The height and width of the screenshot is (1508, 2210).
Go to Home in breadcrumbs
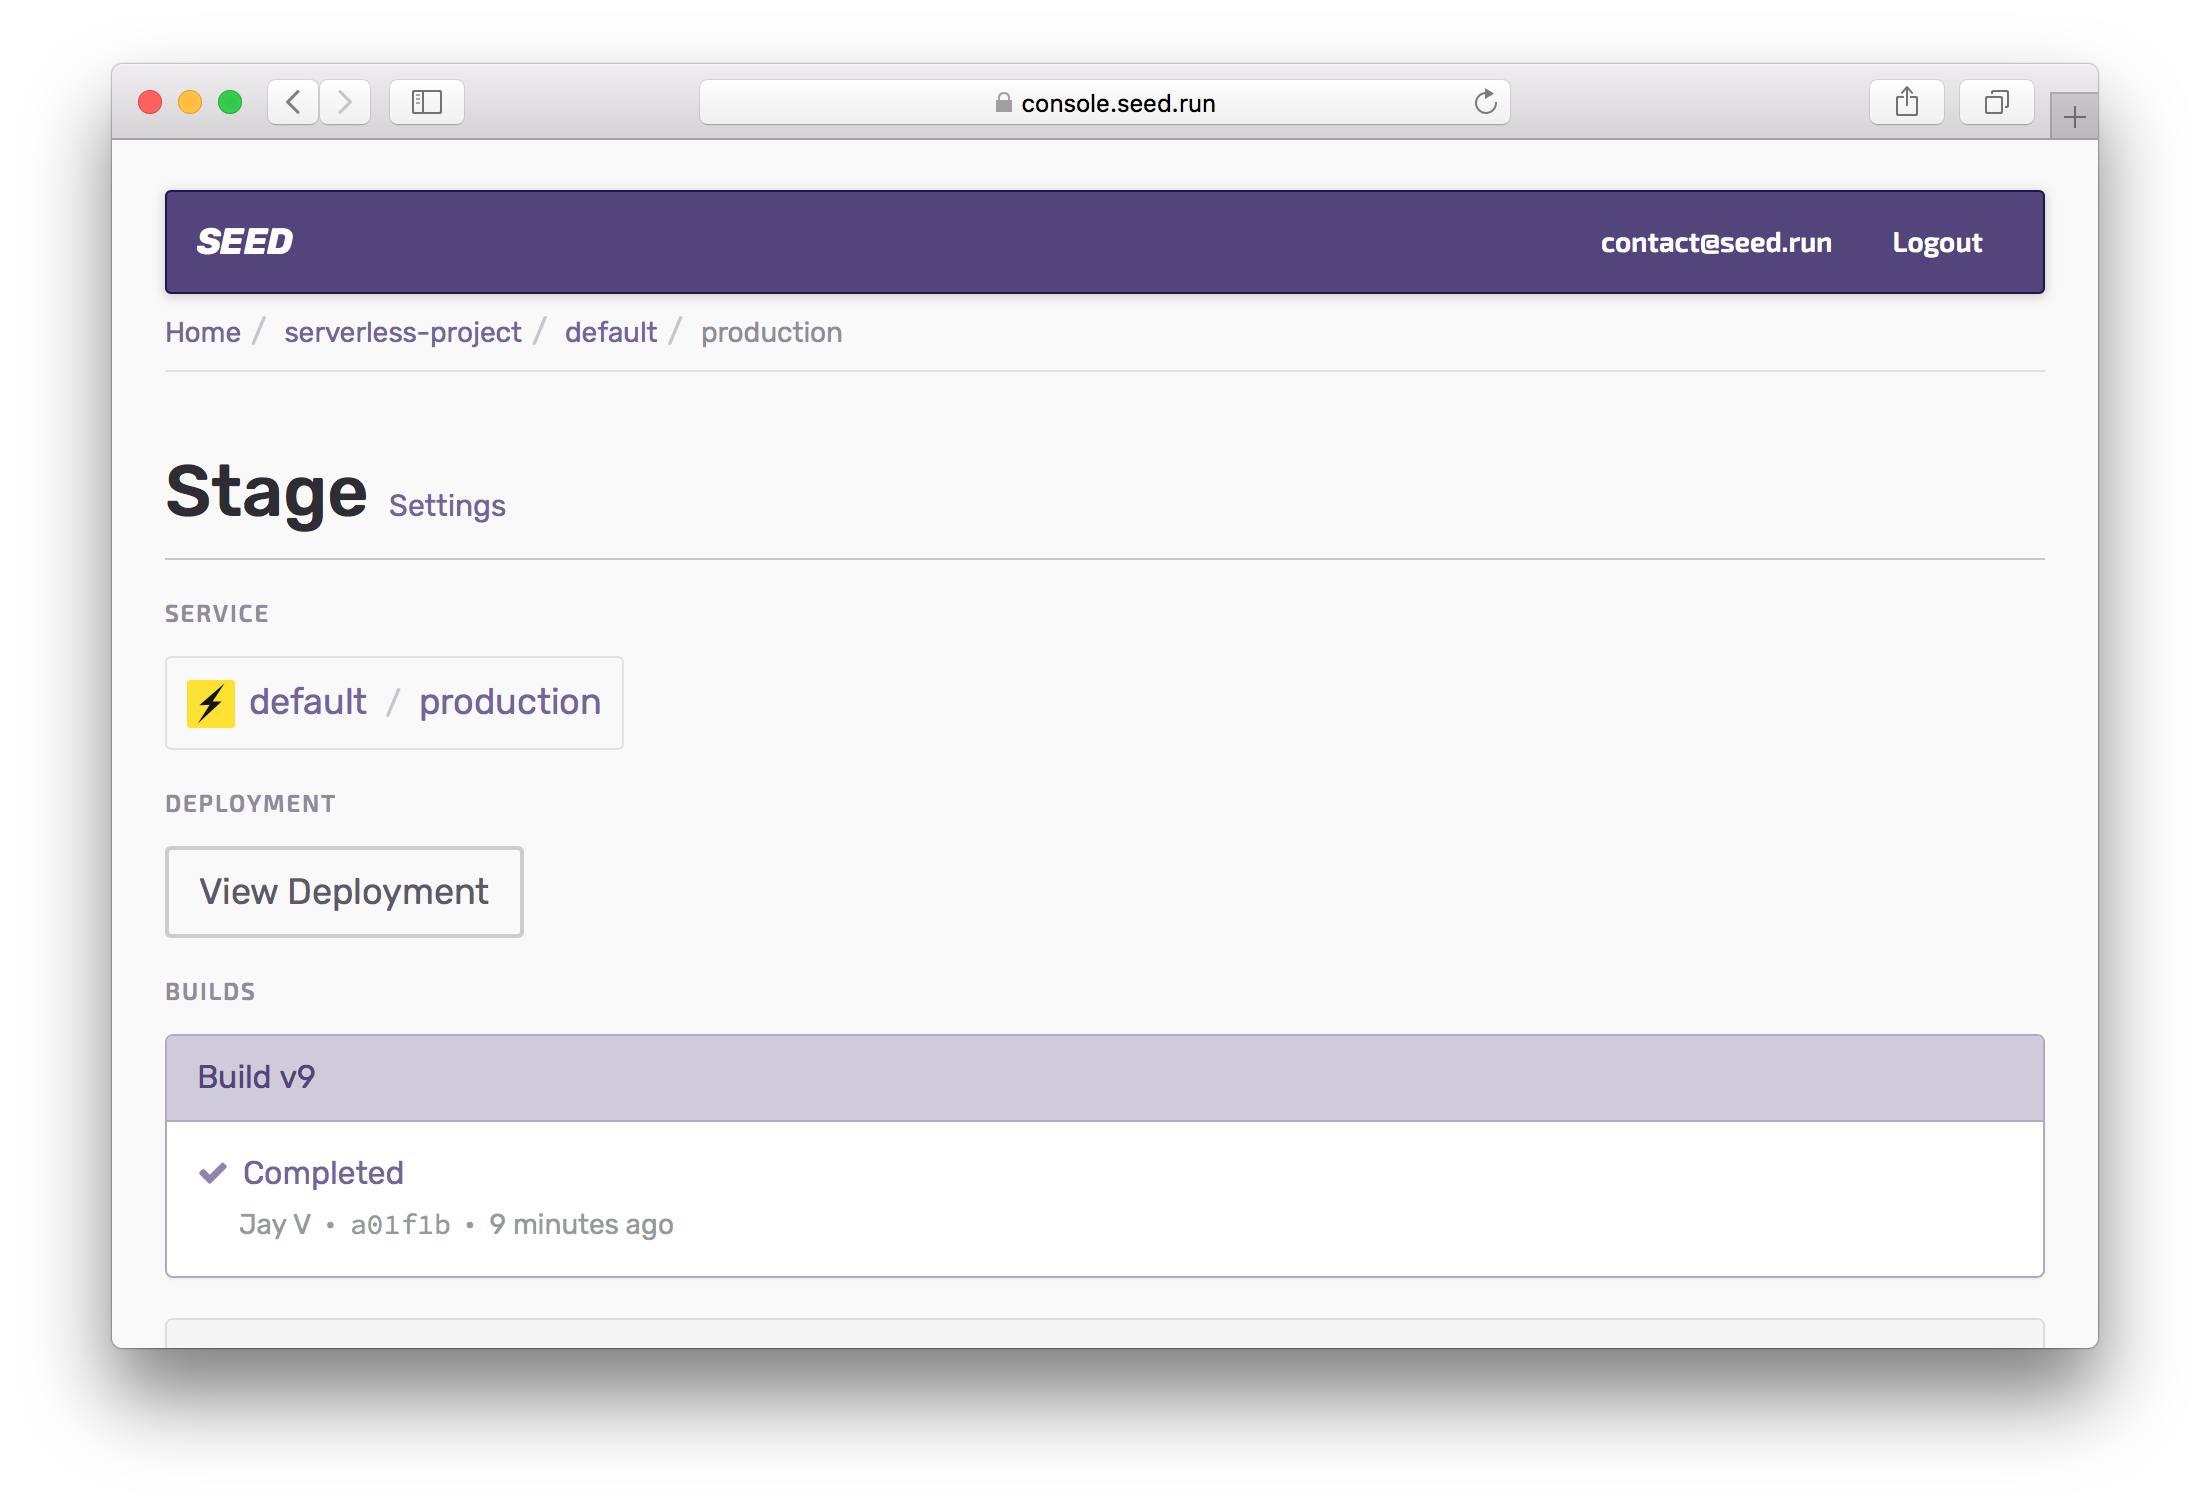[203, 332]
